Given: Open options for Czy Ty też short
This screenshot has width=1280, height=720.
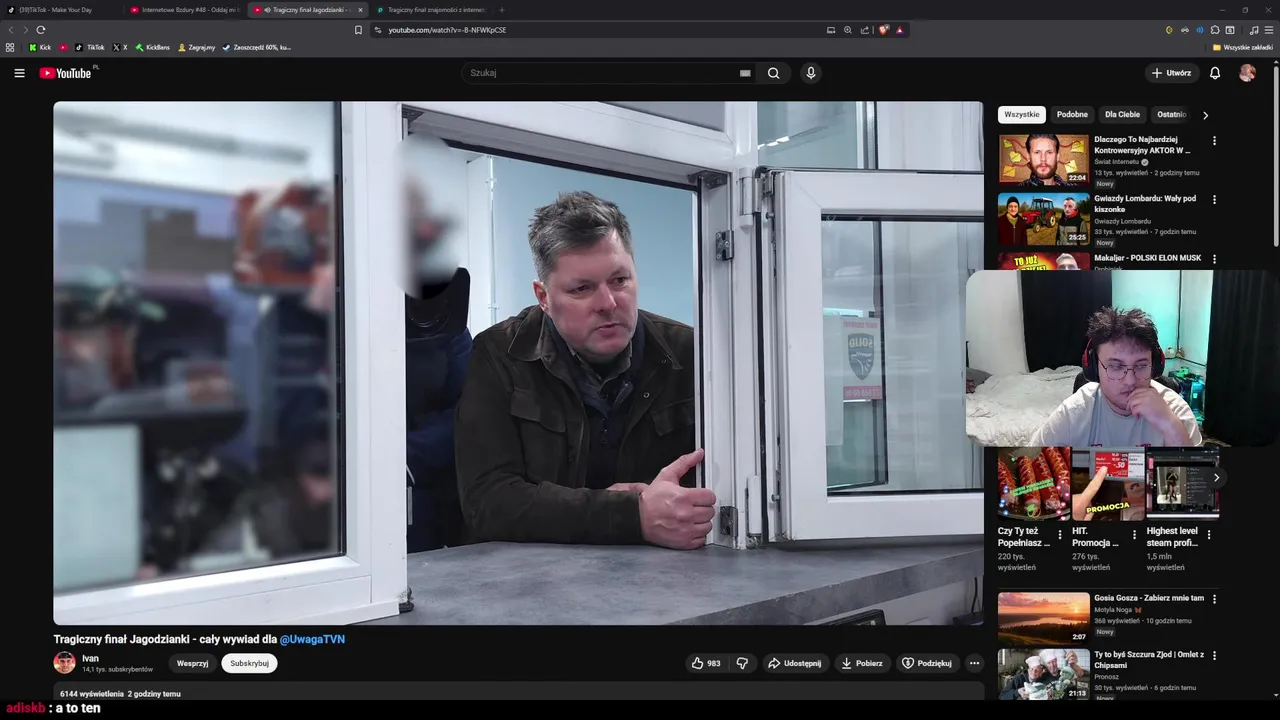Looking at the screenshot, I should (x=1060, y=535).
